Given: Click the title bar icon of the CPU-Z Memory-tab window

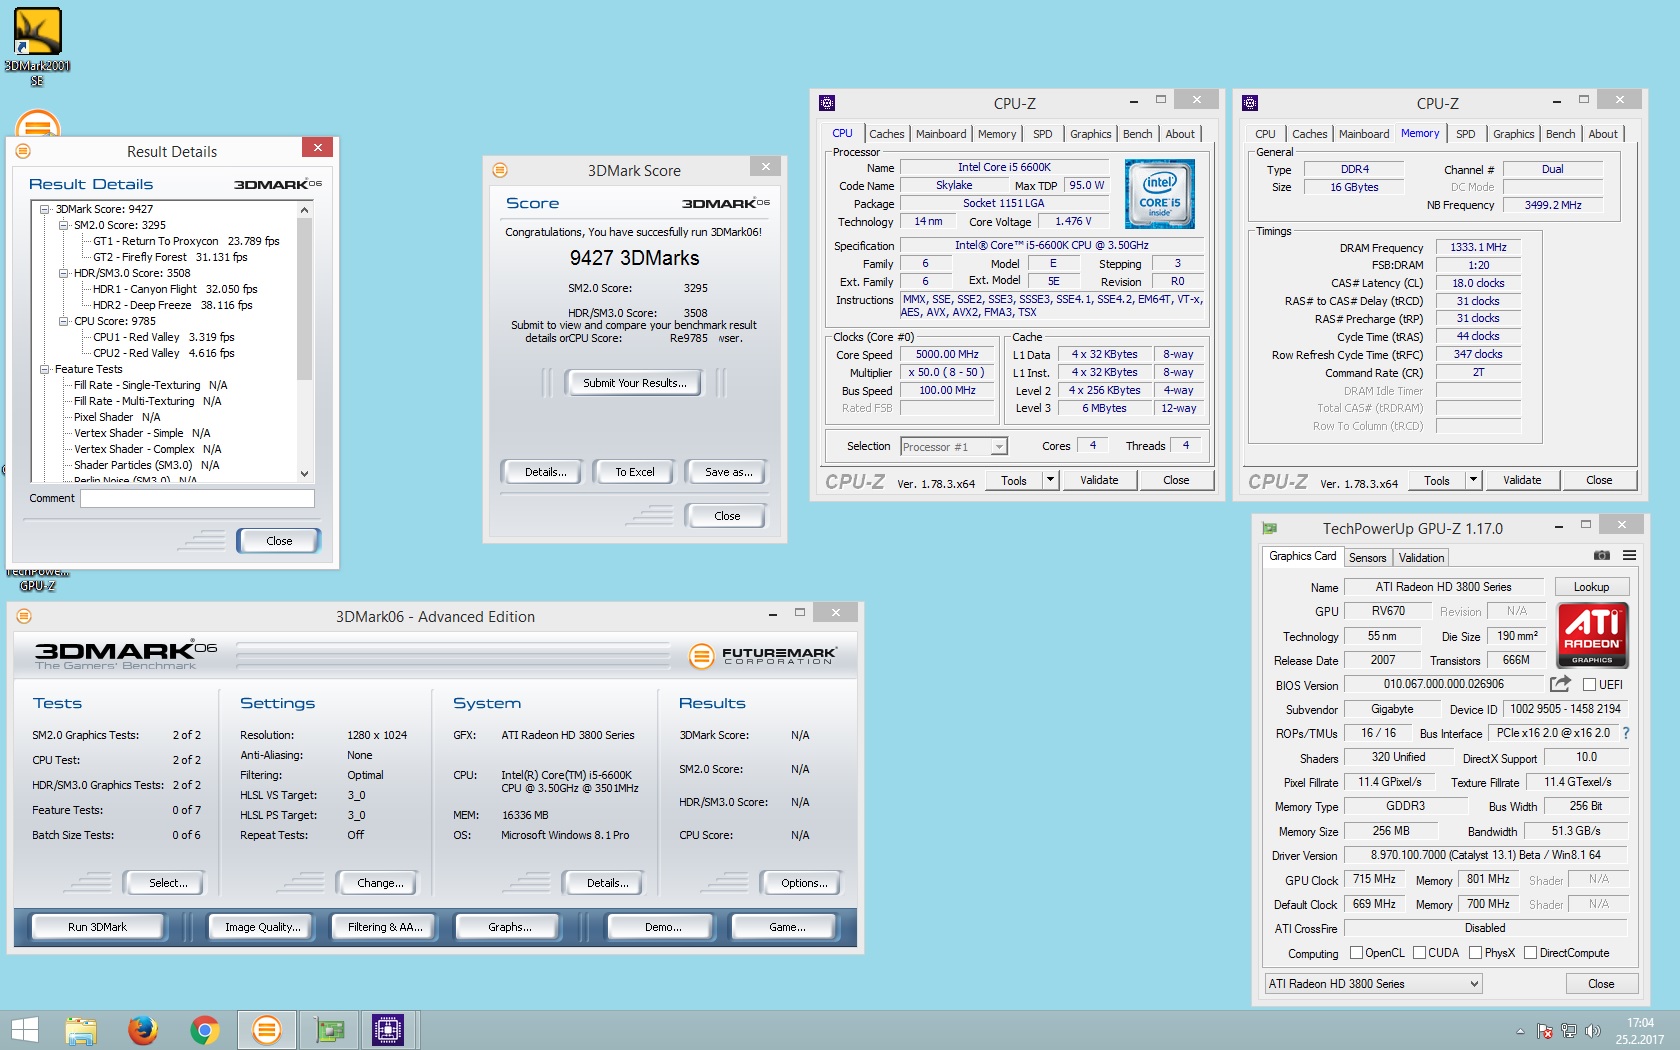Looking at the screenshot, I should tap(1250, 103).
